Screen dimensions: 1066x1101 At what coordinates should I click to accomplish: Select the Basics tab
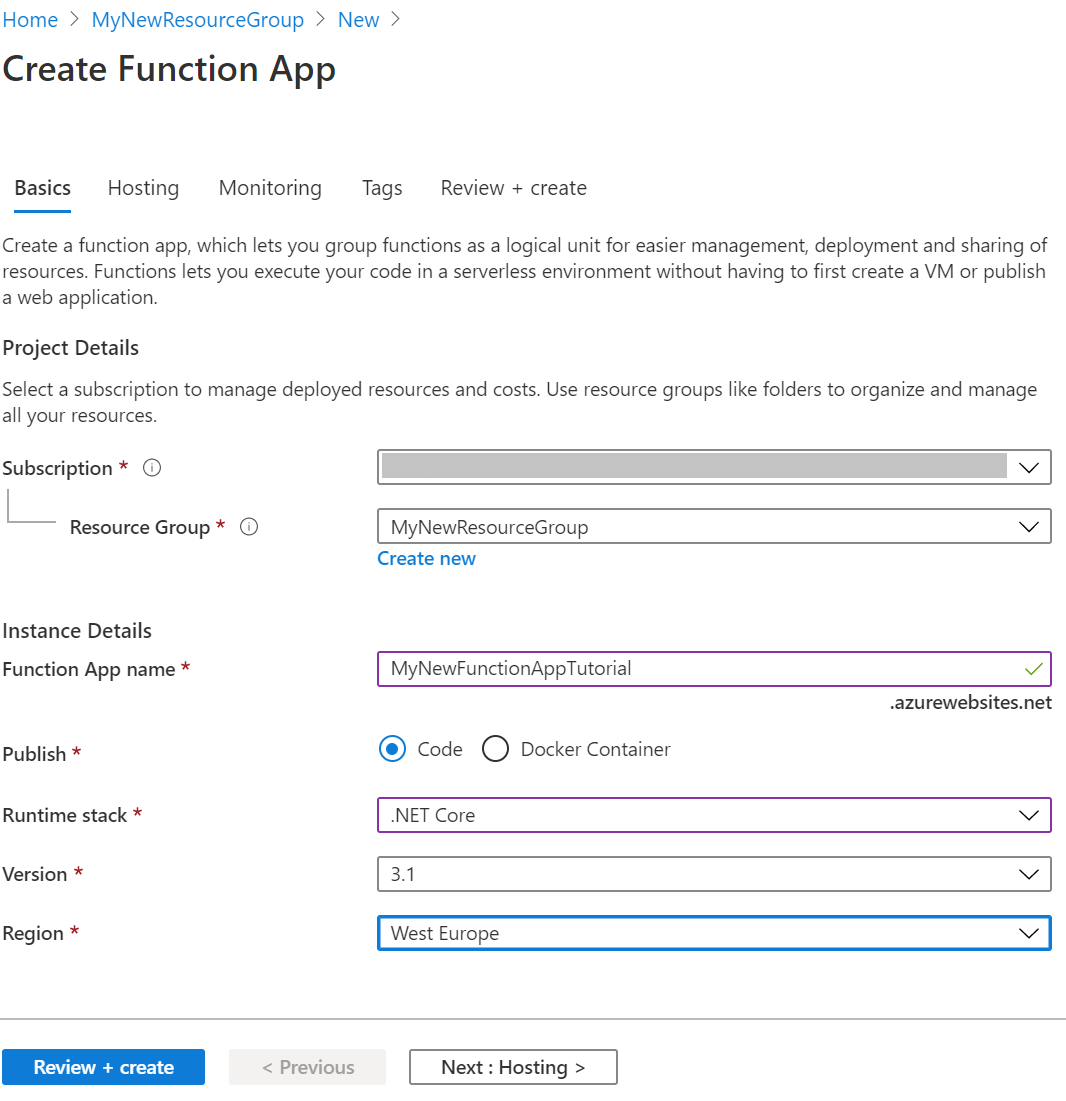click(x=42, y=187)
